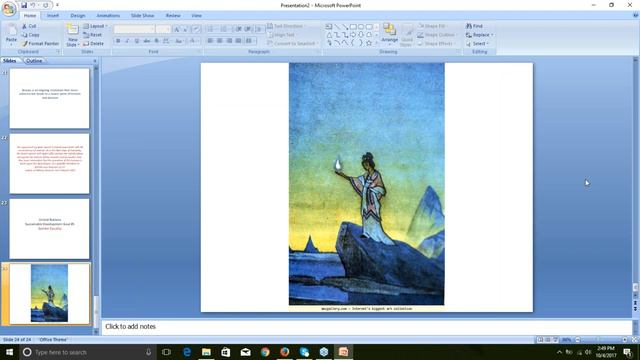Click Cut in the Clipboard group
640x360 pixels.
click(x=29, y=26)
